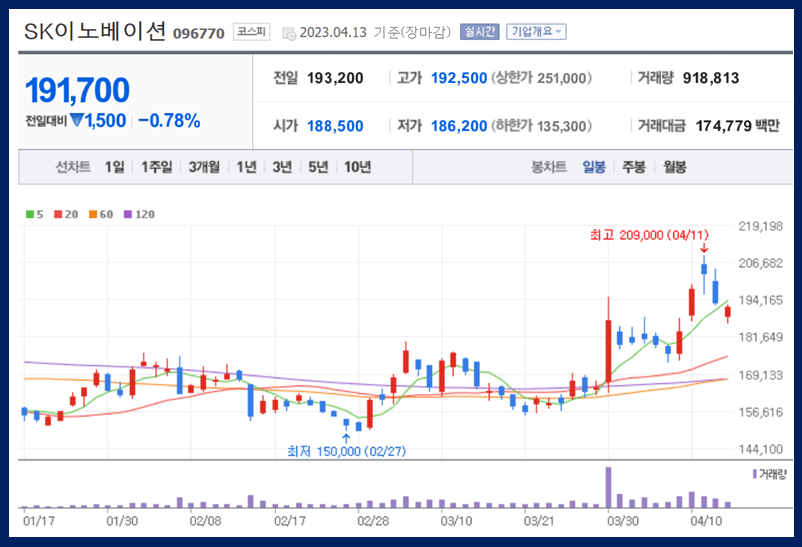The image size is (802, 547).
Task: Click the current price 191,700
Action: [77, 91]
